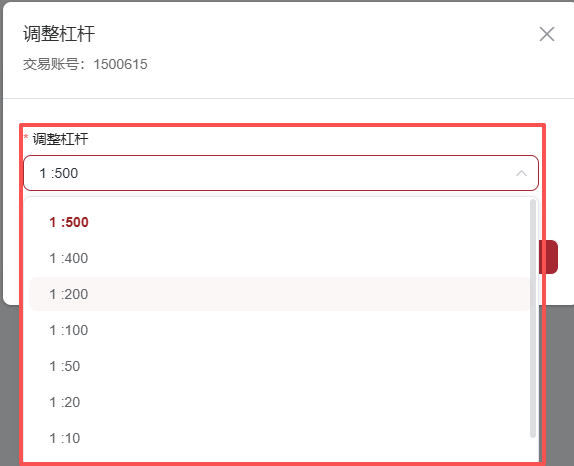Close the 调整杠杆 dialog with the X icon
This screenshot has height=466, width=574.
pyautogui.click(x=547, y=34)
